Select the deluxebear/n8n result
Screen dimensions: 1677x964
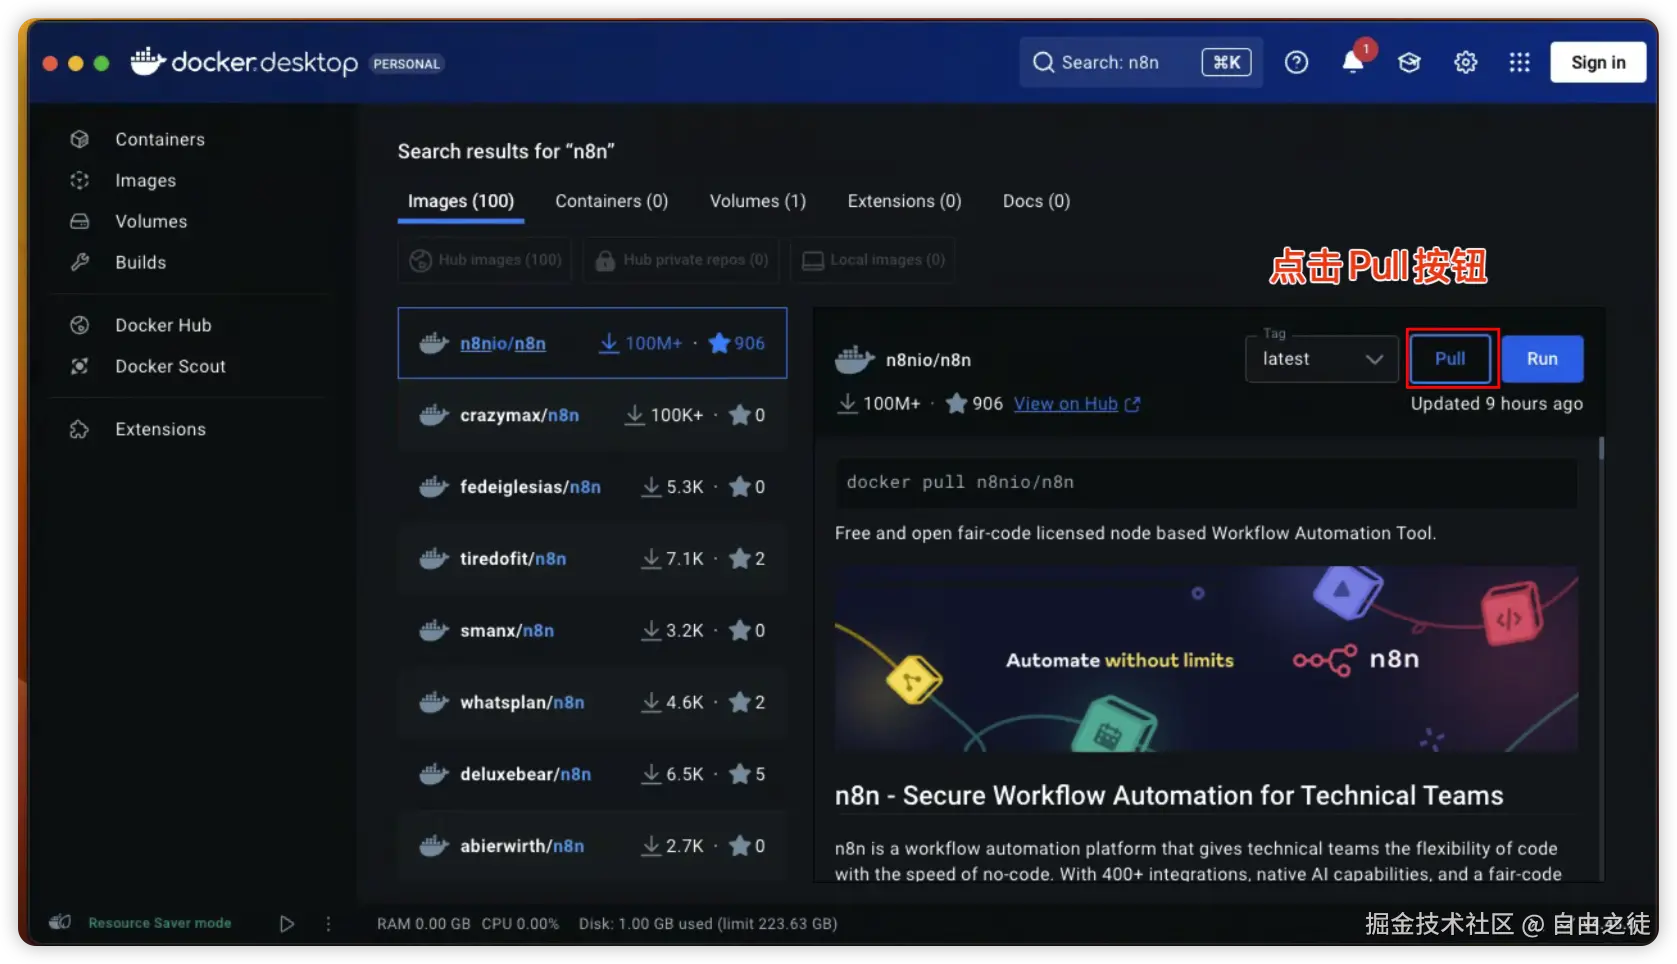coord(592,774)
